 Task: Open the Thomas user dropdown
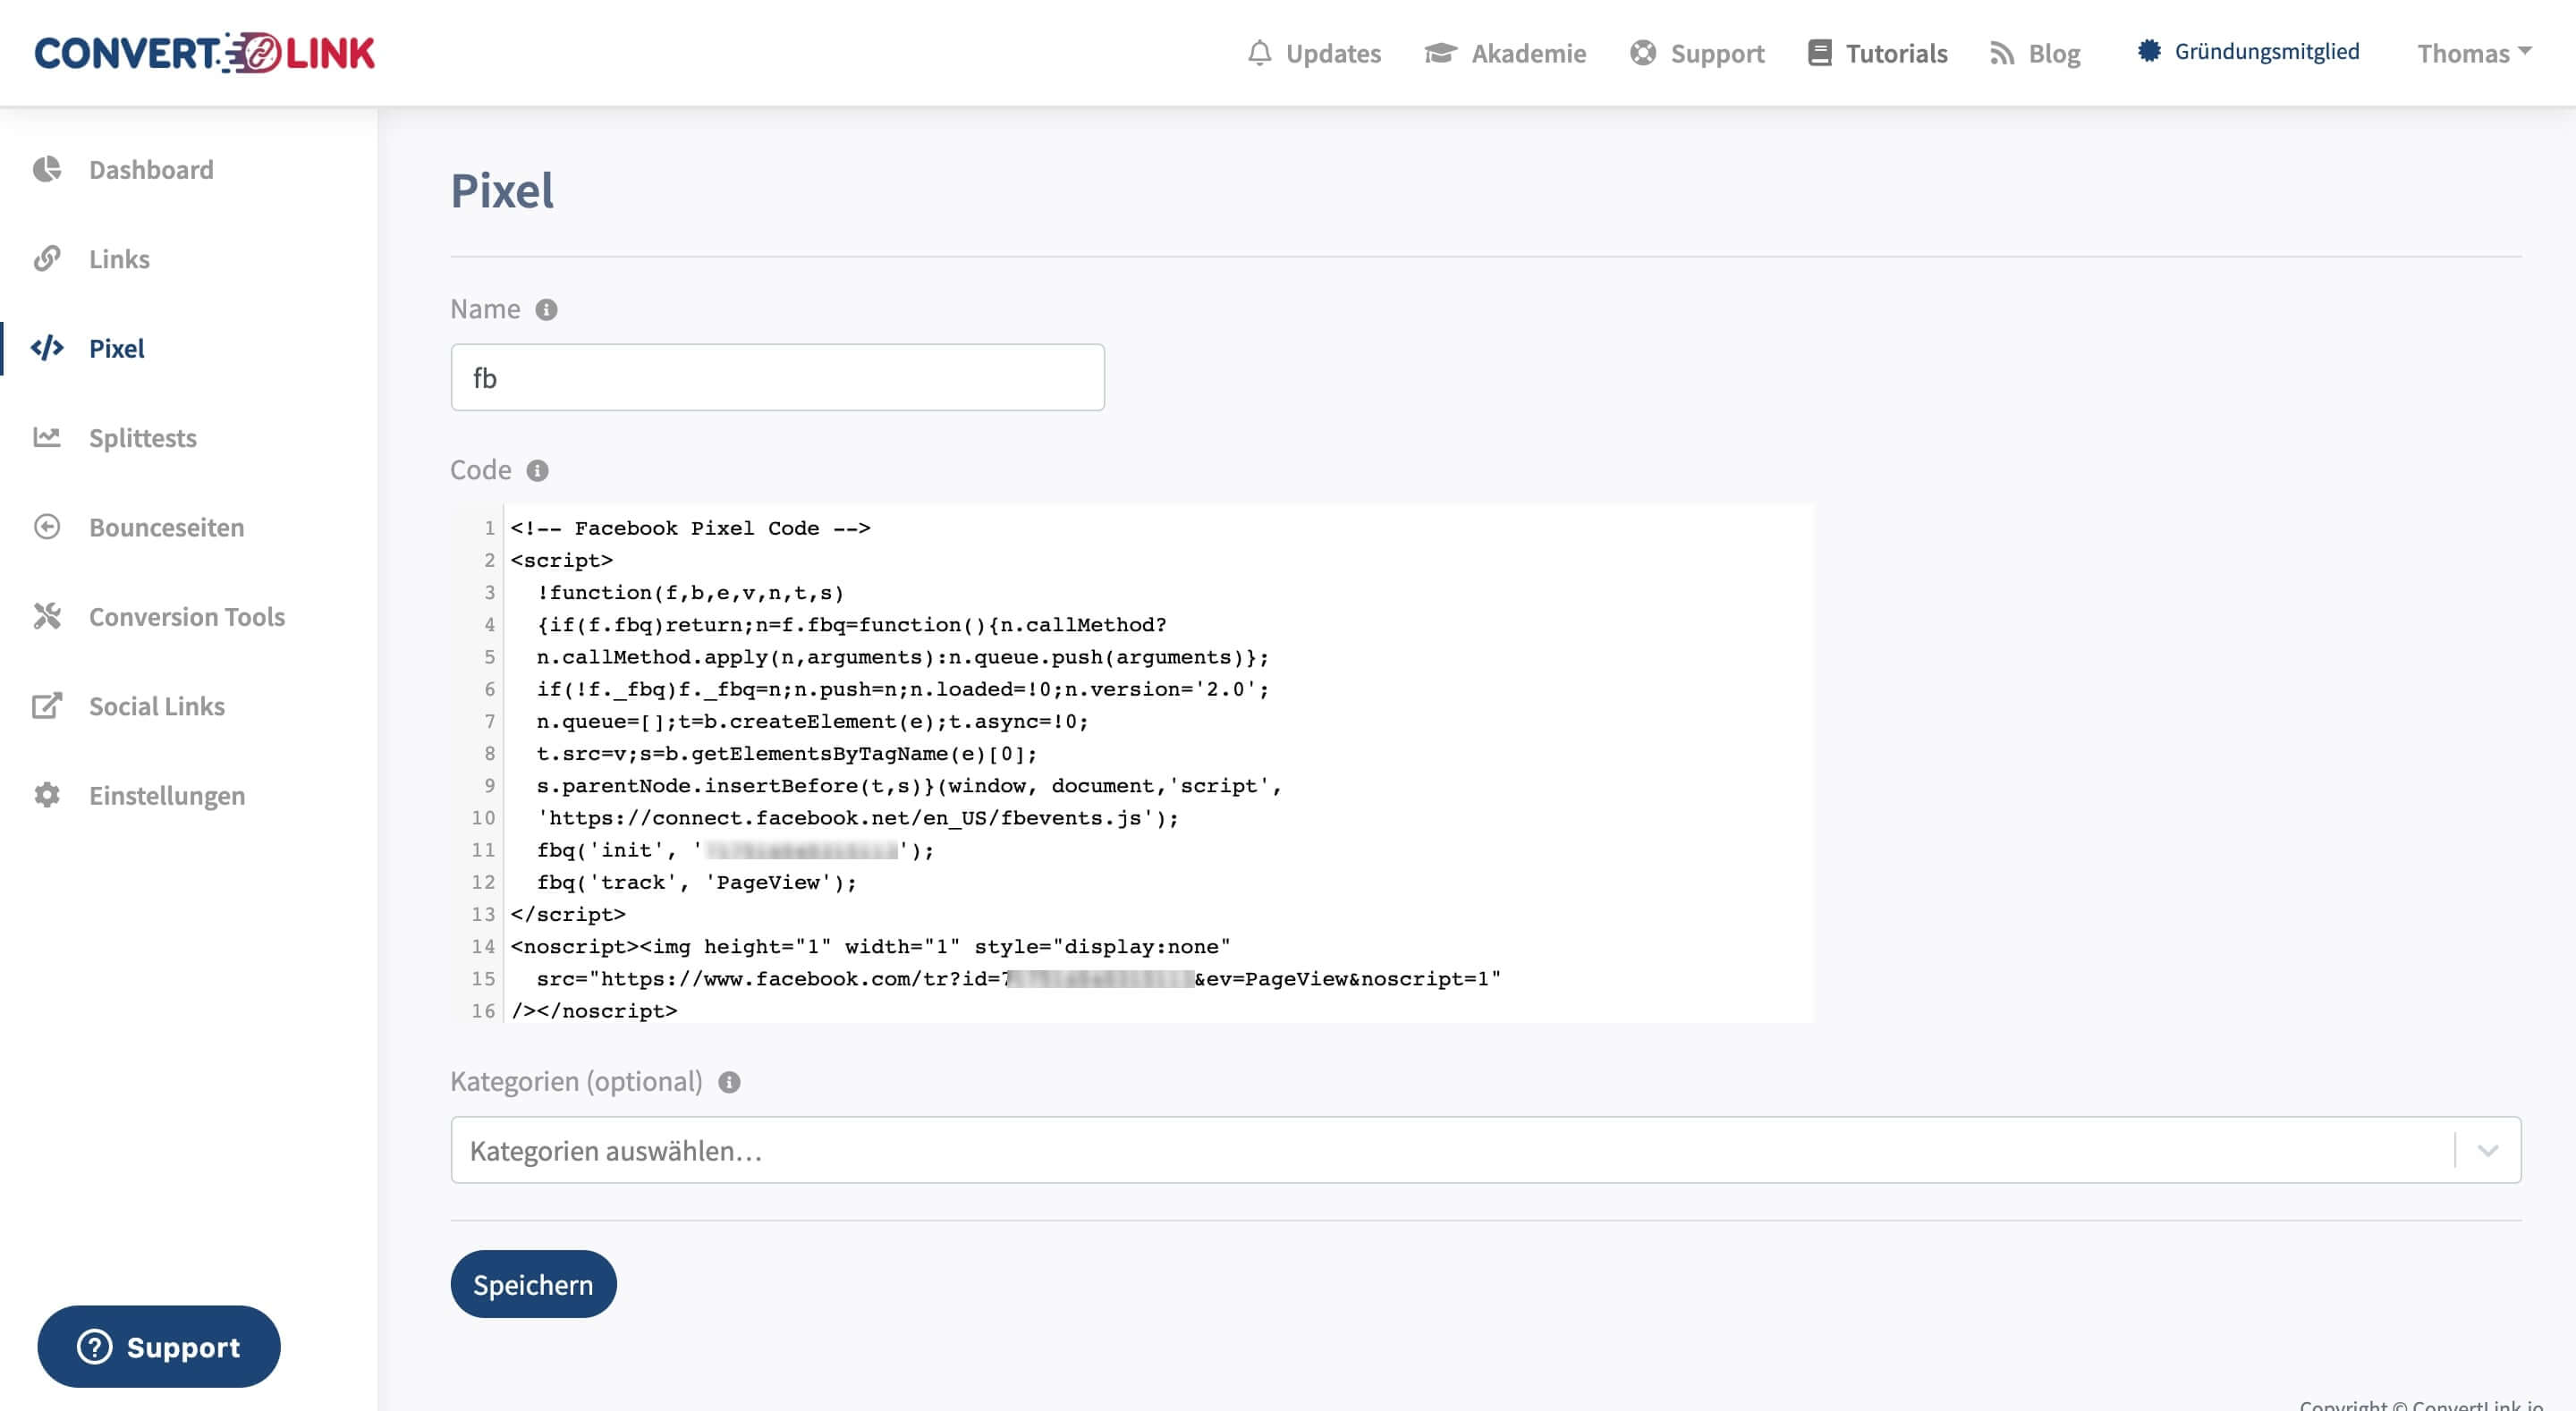click(x=2474, y=53)
